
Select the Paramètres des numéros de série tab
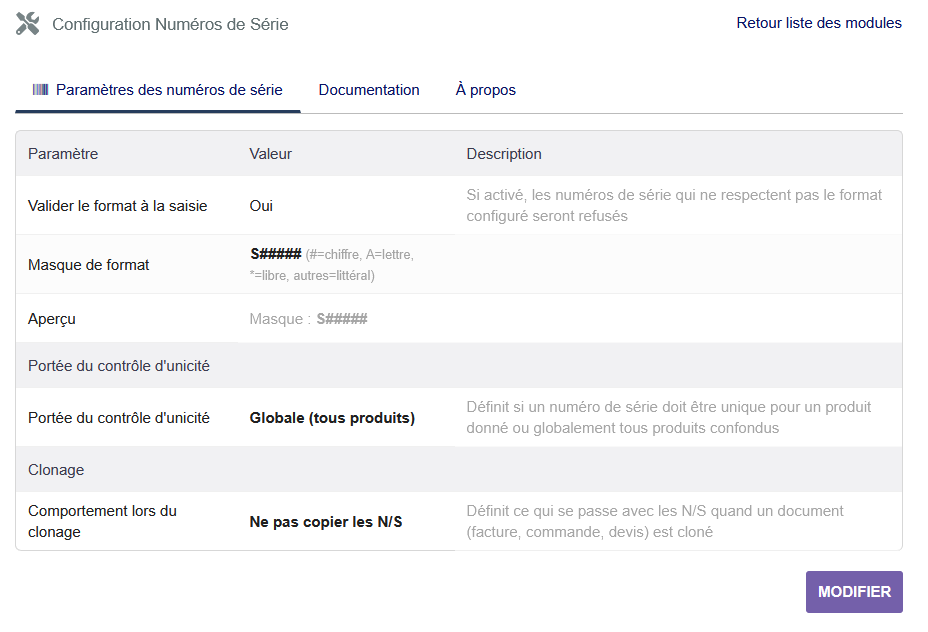pos(168,90)
